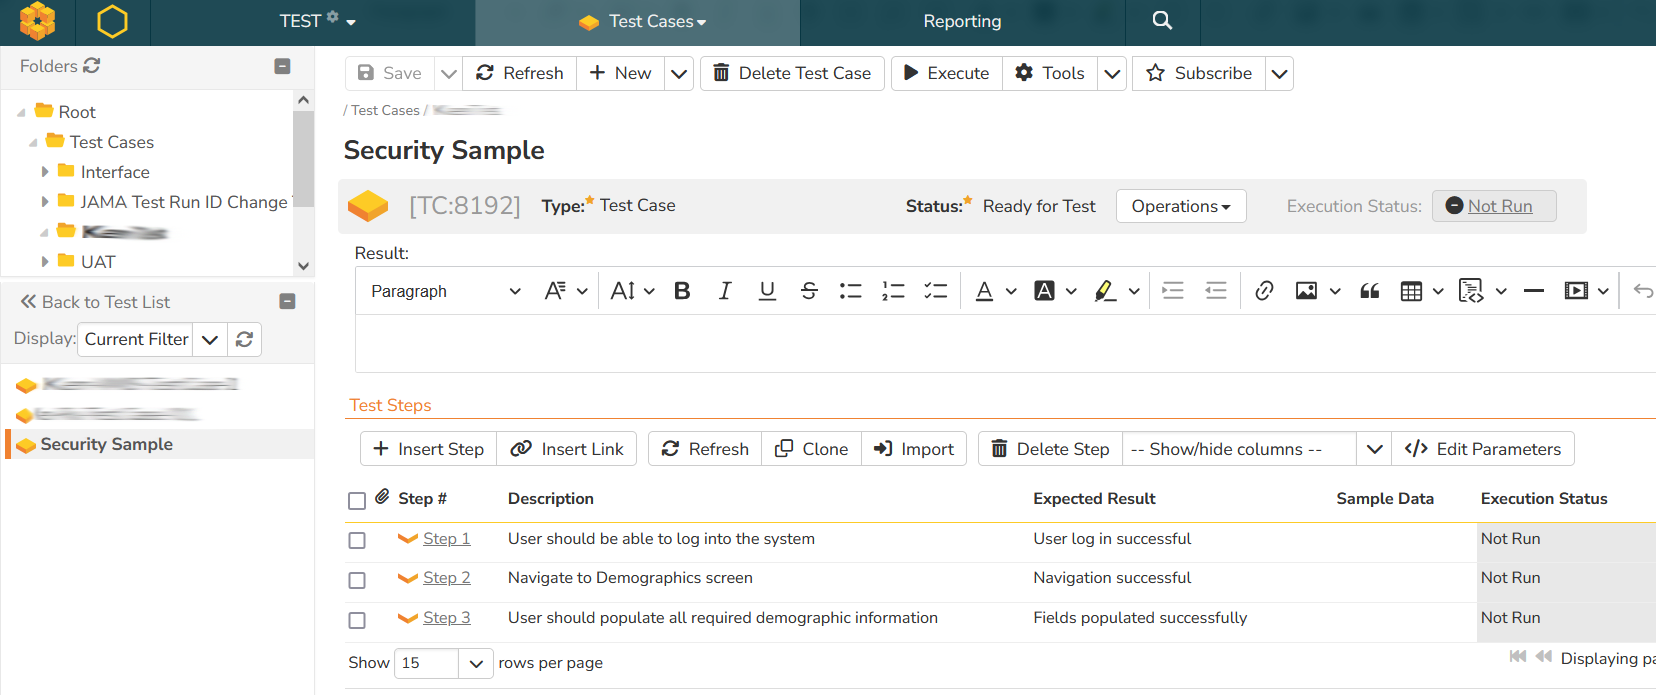
Task: Expand the Show/hide columns dropdown
Action: click(1374, 449)
